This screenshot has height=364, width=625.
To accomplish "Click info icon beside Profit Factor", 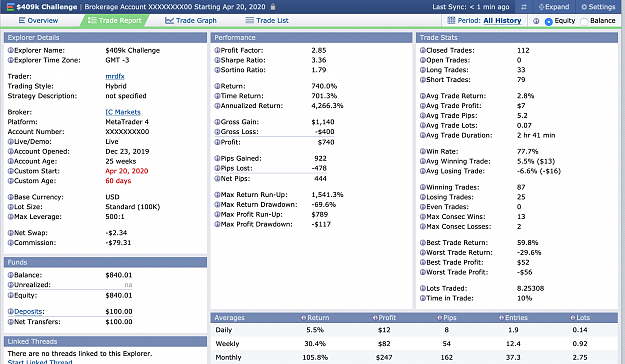I will (217, 50).
